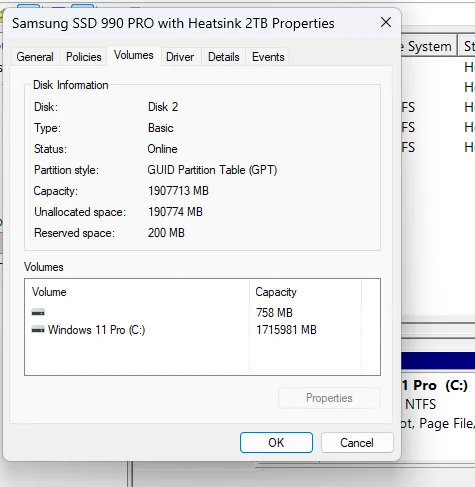This screenshot has height=487, width=475.
Task: Click the System column header in Disk Management
Action: (429, 46)
